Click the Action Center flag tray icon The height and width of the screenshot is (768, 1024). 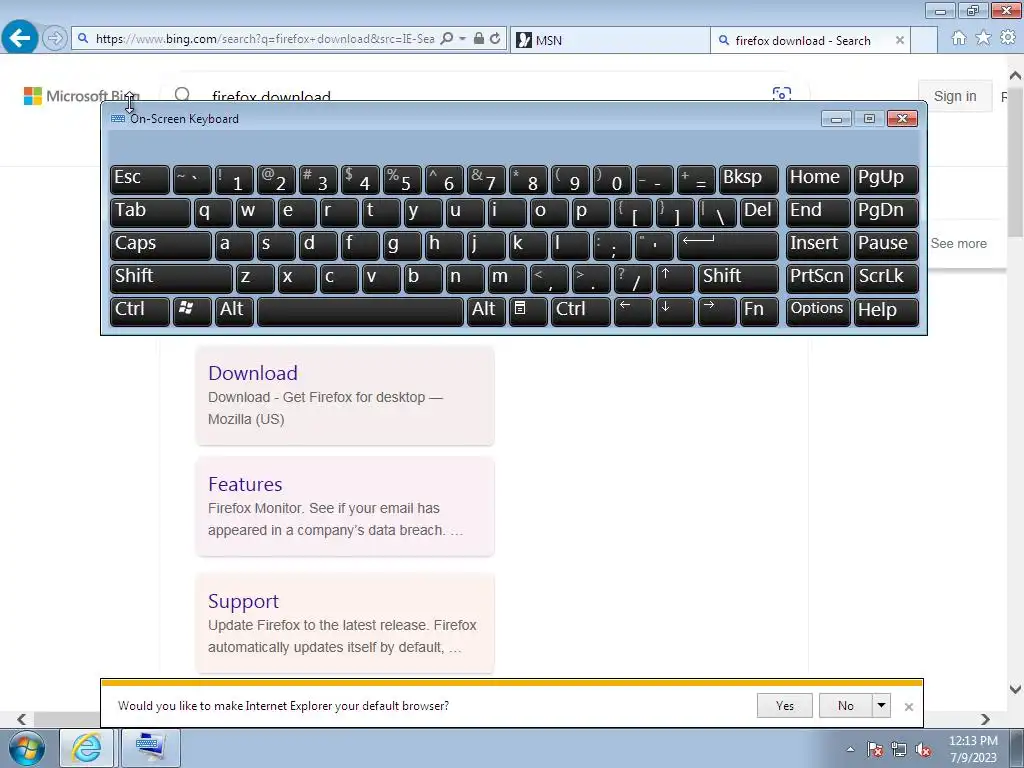874,749
